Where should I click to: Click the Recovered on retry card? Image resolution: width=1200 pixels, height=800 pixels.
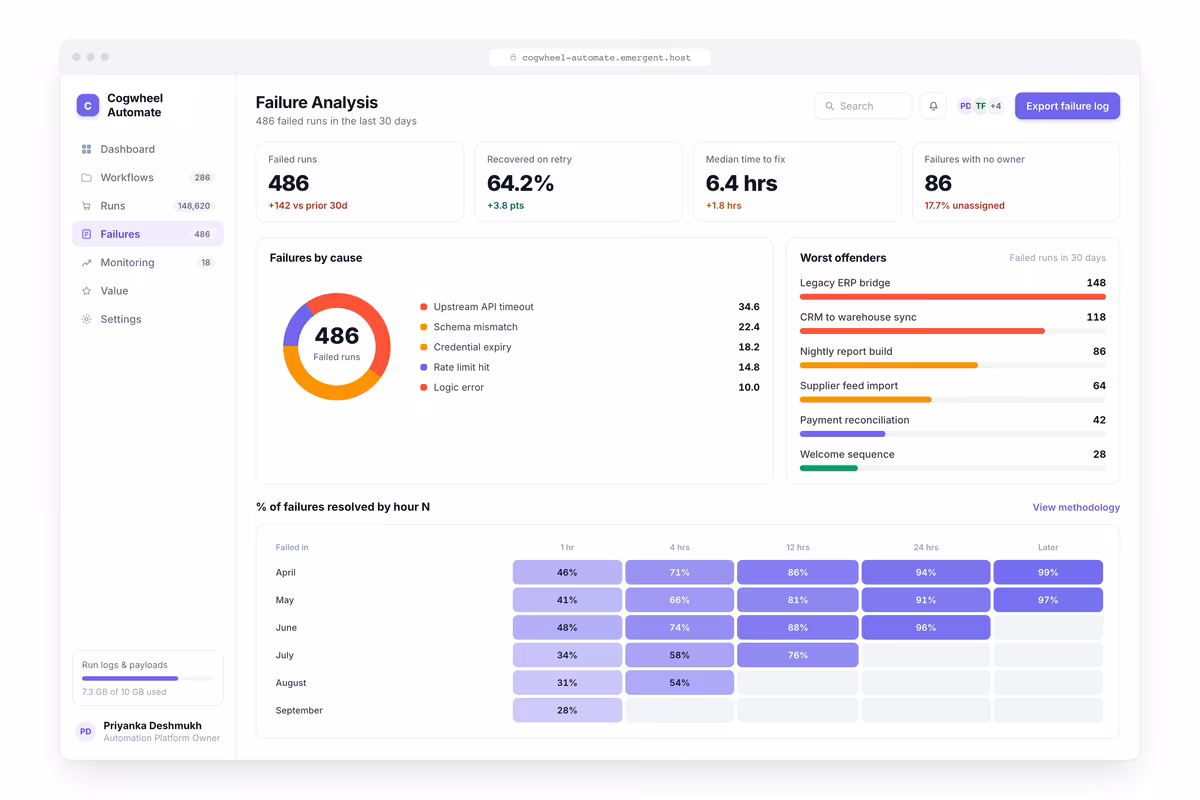(578, 182)
